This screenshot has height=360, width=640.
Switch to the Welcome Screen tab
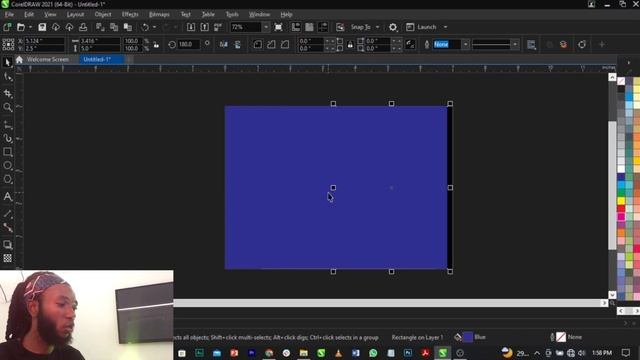[47, 60]
